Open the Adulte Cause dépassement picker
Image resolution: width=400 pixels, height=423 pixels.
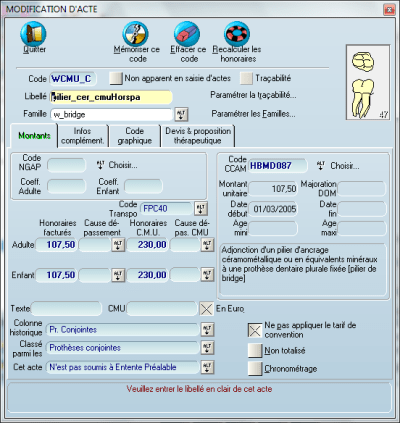click(118, 245)
